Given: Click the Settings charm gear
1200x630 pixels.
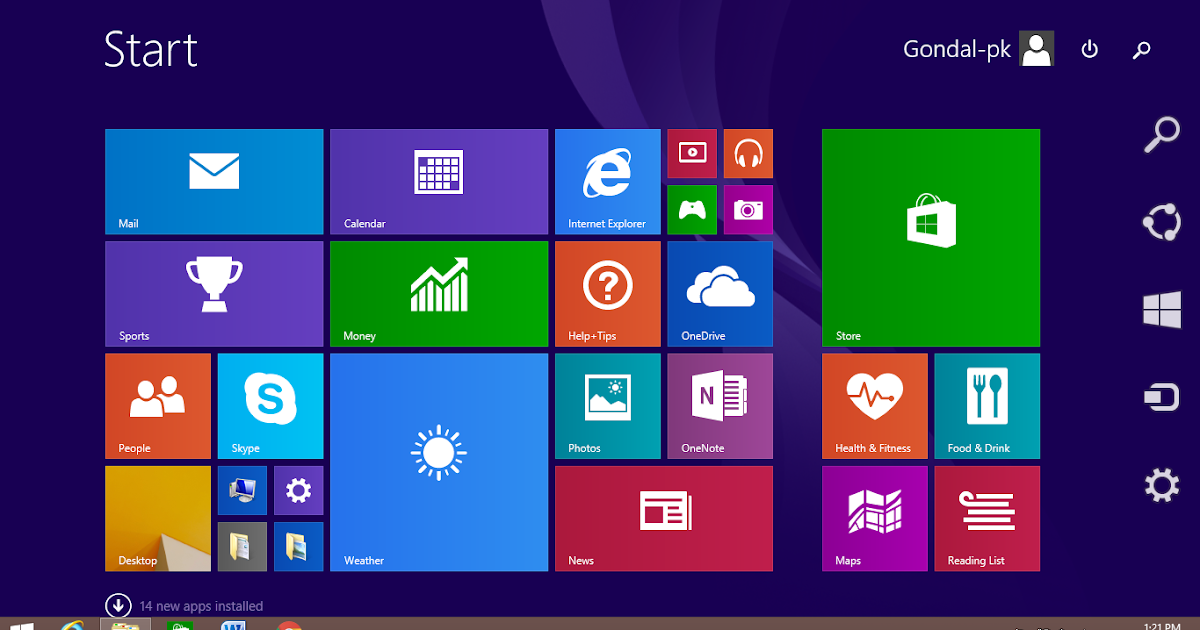Looking at the screenshot, I should [1161, 486].
